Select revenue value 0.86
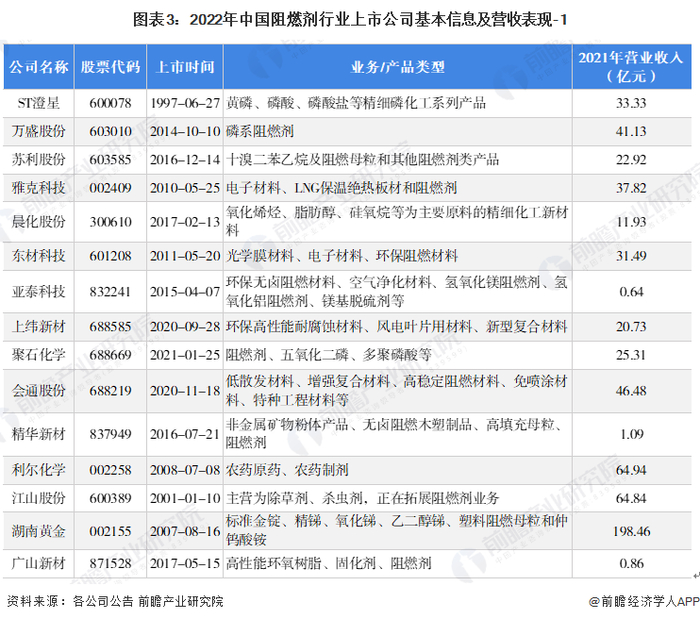Viewport: 700px width, 621px height. [x=631, y=563]
